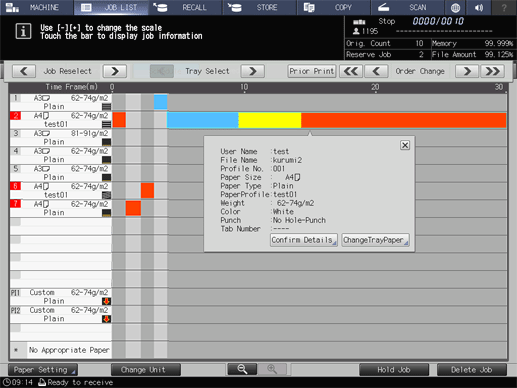Open the MACHINE tab
Screen dimensions: 517x388
[x=37, y=7]
